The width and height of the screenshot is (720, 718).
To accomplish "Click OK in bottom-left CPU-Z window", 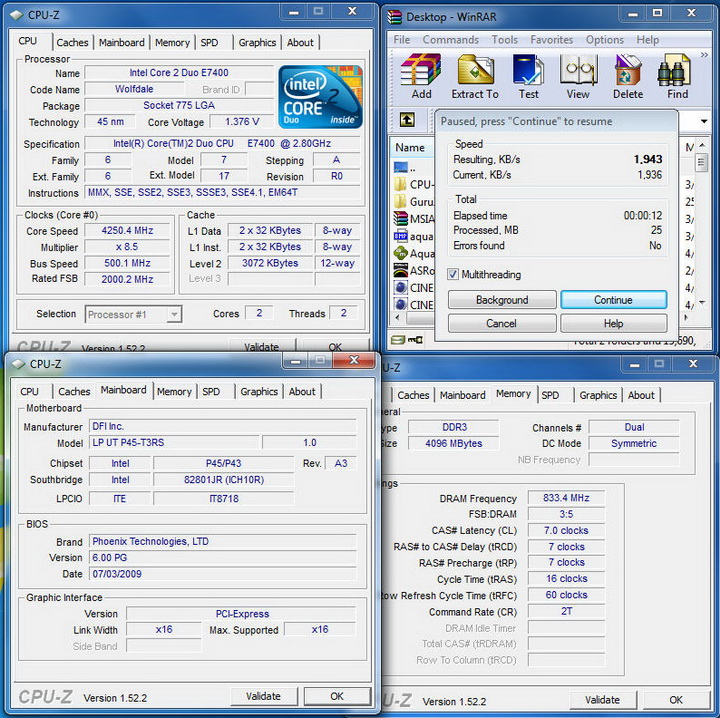I will coord(337,696).
